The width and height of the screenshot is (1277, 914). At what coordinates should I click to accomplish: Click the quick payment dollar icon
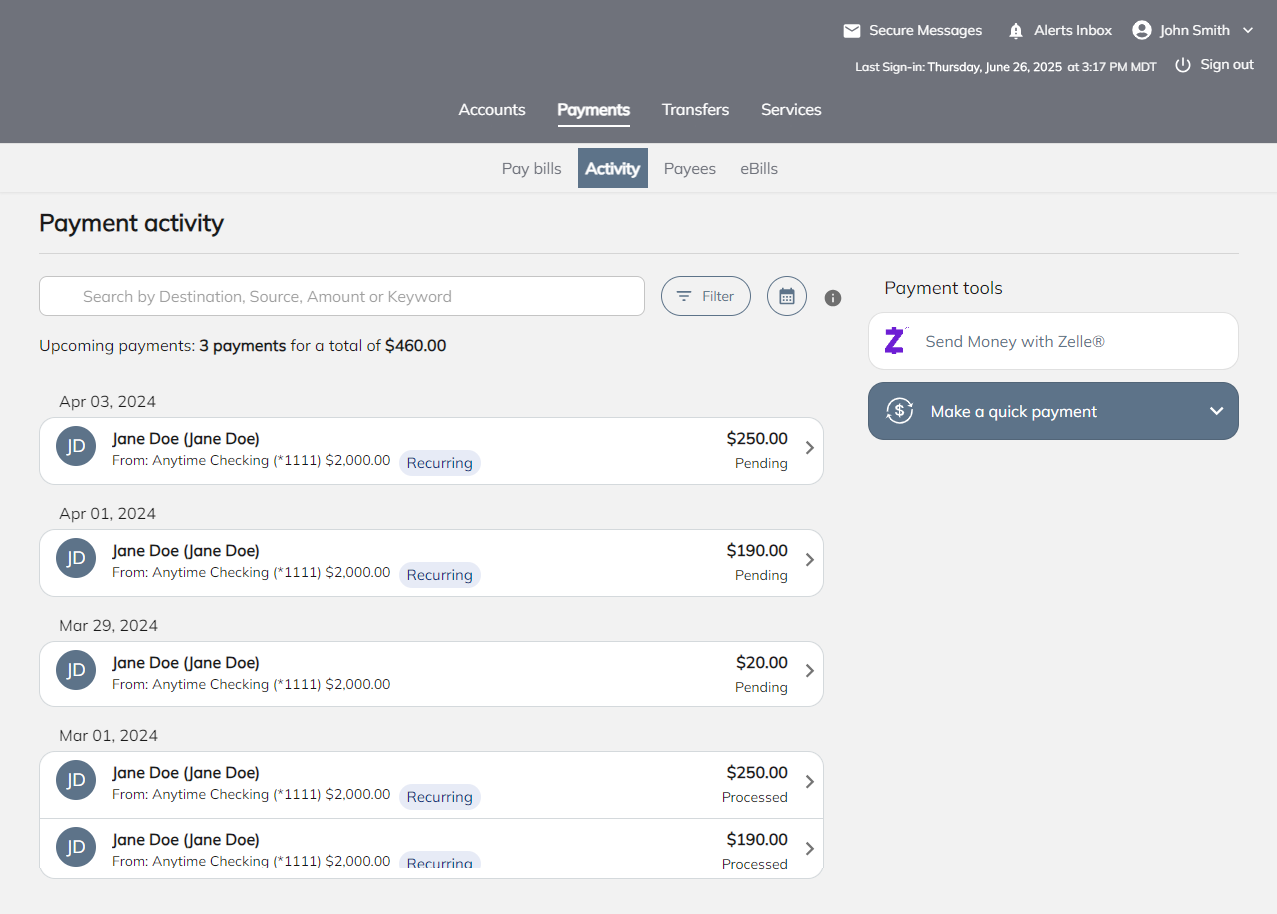900,411
